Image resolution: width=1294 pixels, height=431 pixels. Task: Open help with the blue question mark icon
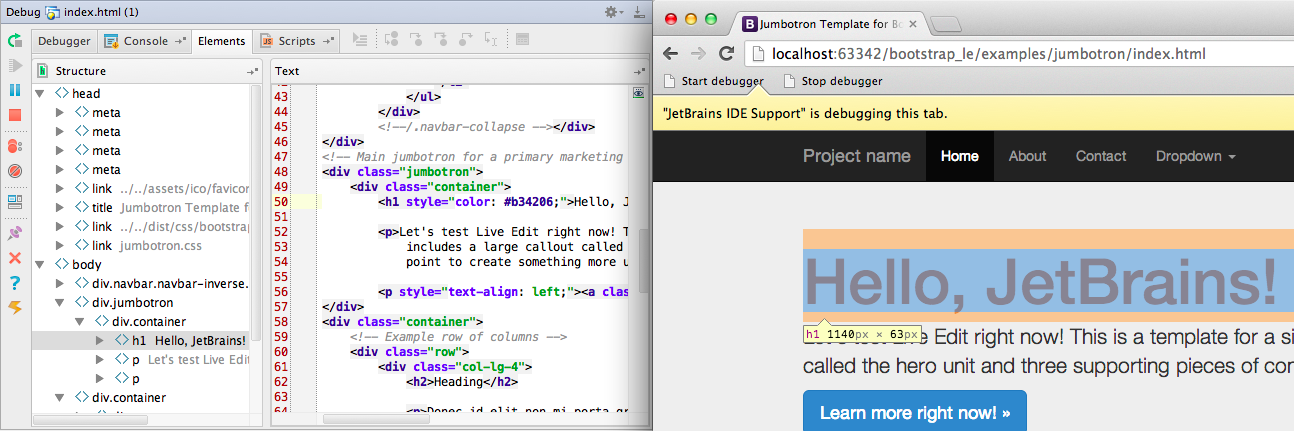pyautogui.click(x=15, y=283)
